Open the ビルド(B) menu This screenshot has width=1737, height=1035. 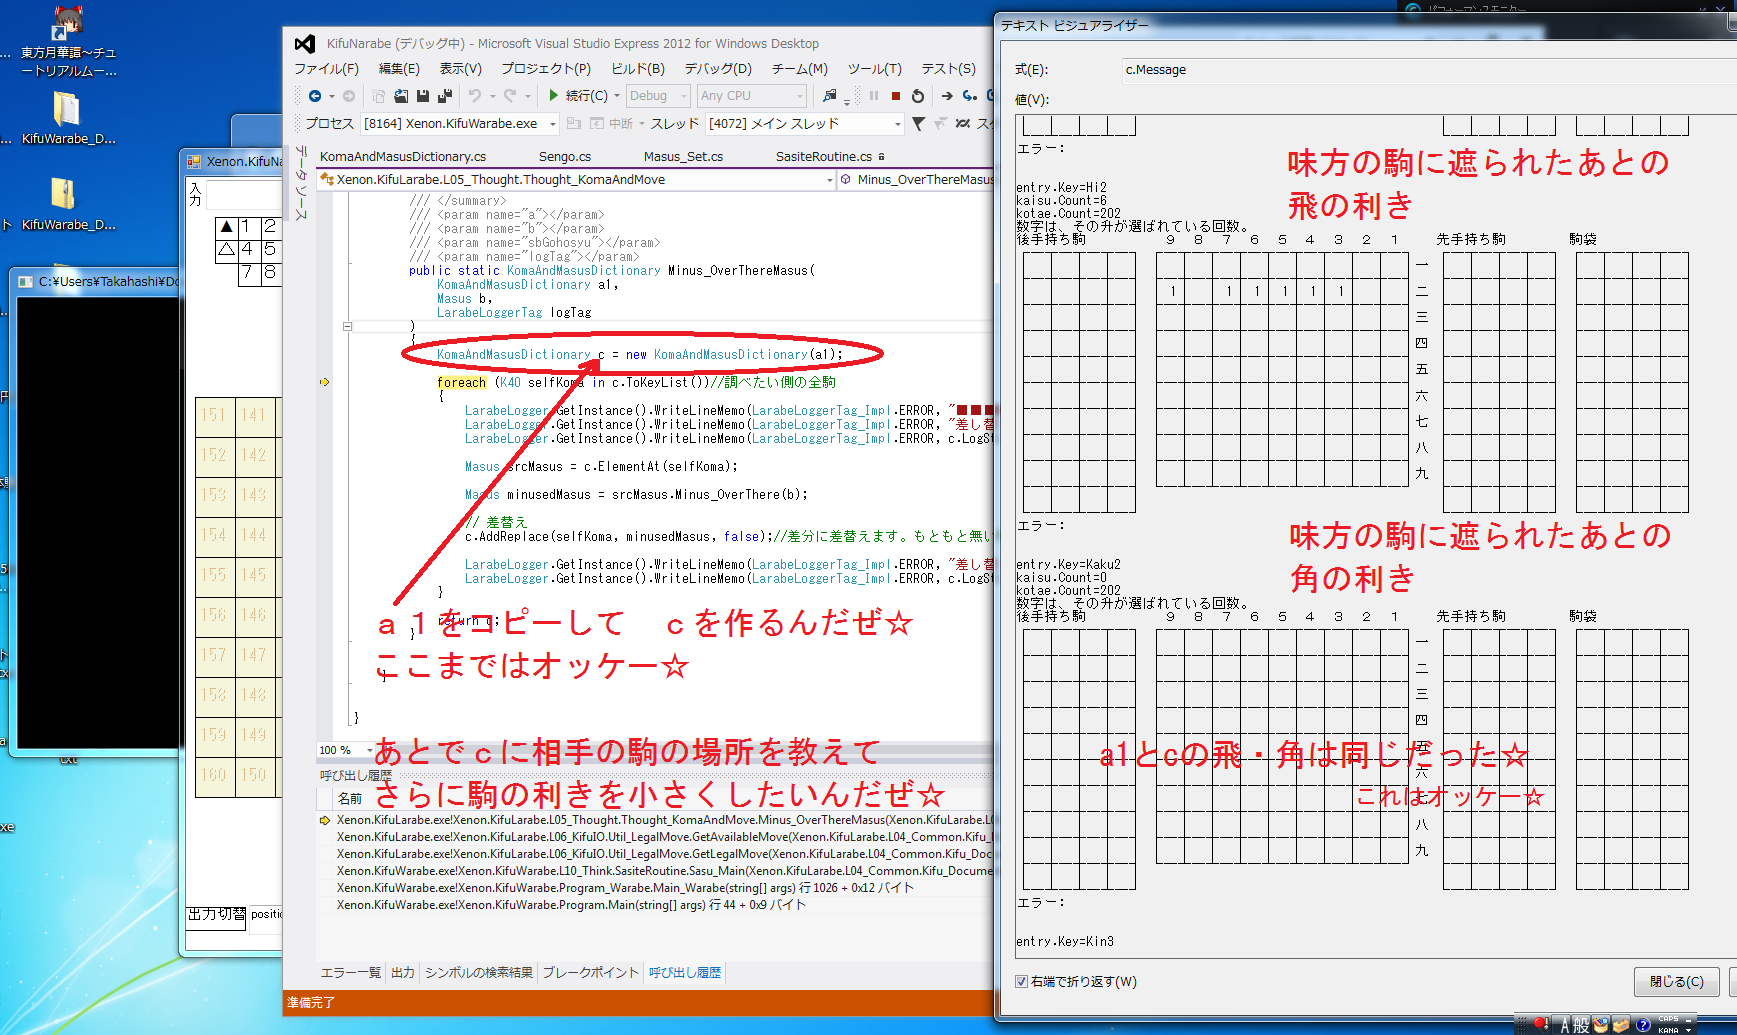tap(638, 69)
